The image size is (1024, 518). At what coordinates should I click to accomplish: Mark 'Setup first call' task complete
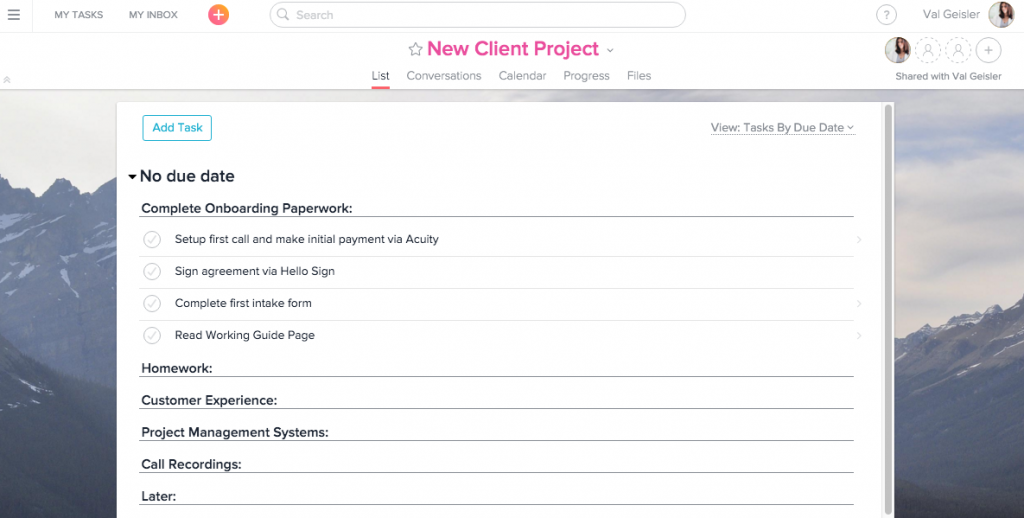152,240
